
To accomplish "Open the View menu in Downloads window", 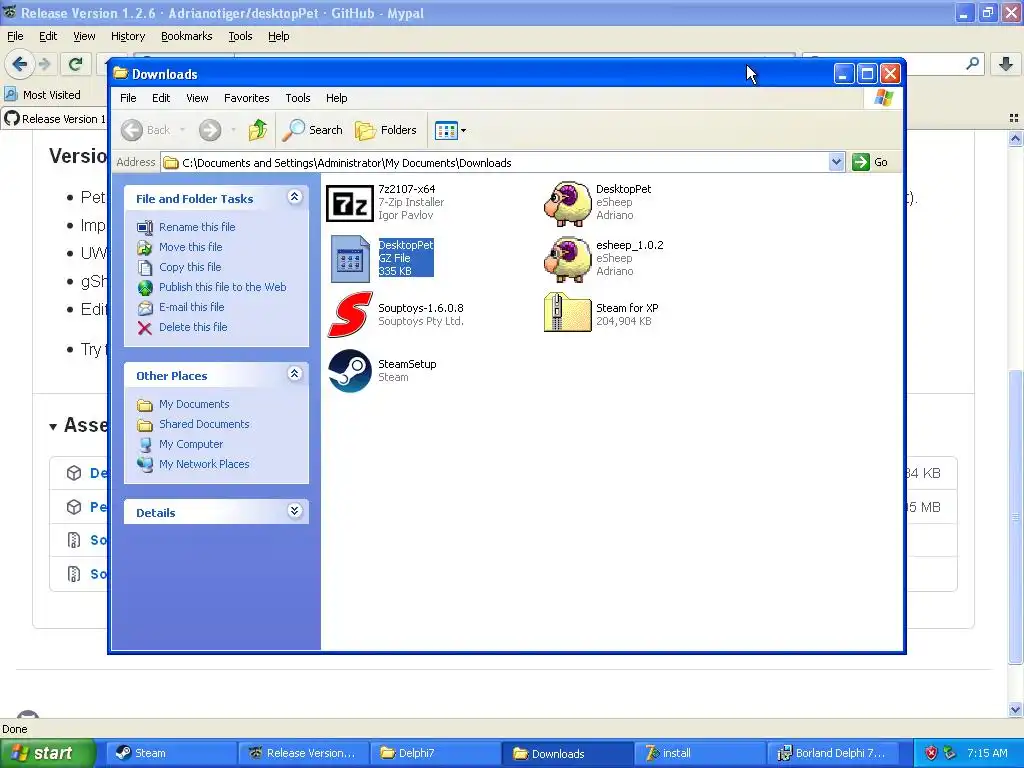I will click(x=197, y=98).
